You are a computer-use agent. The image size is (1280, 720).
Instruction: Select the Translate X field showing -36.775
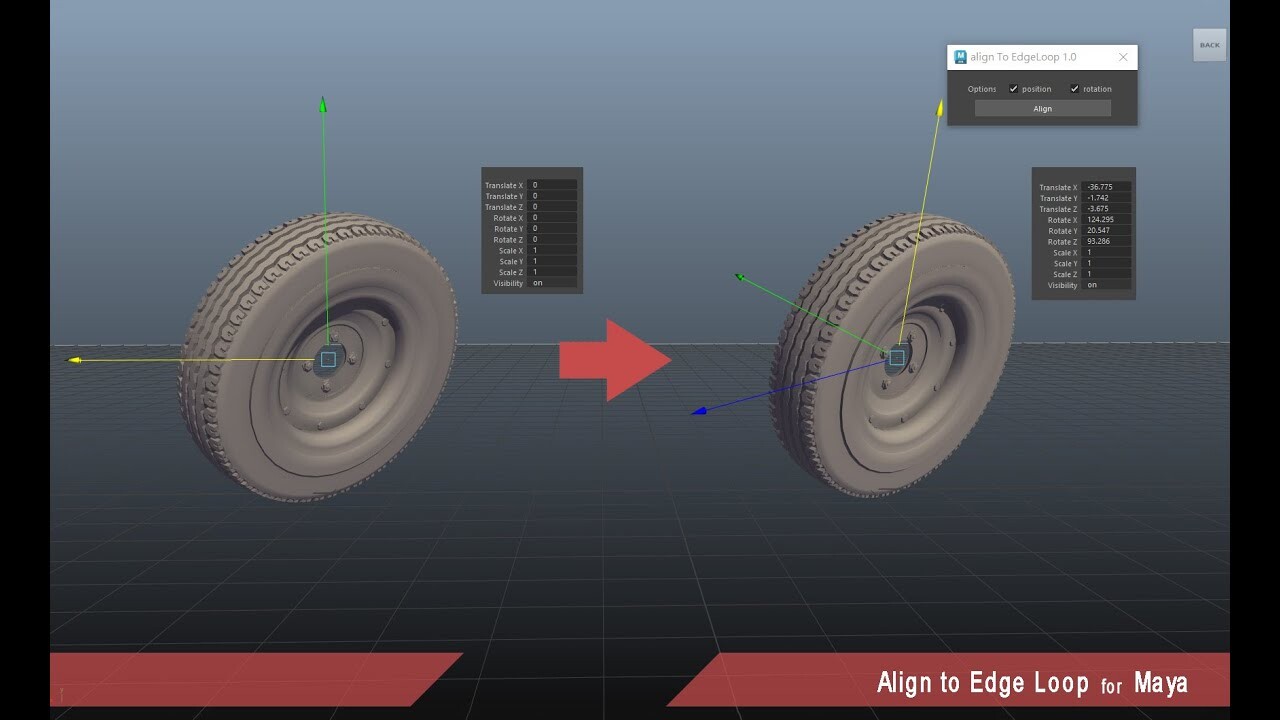1106,187
